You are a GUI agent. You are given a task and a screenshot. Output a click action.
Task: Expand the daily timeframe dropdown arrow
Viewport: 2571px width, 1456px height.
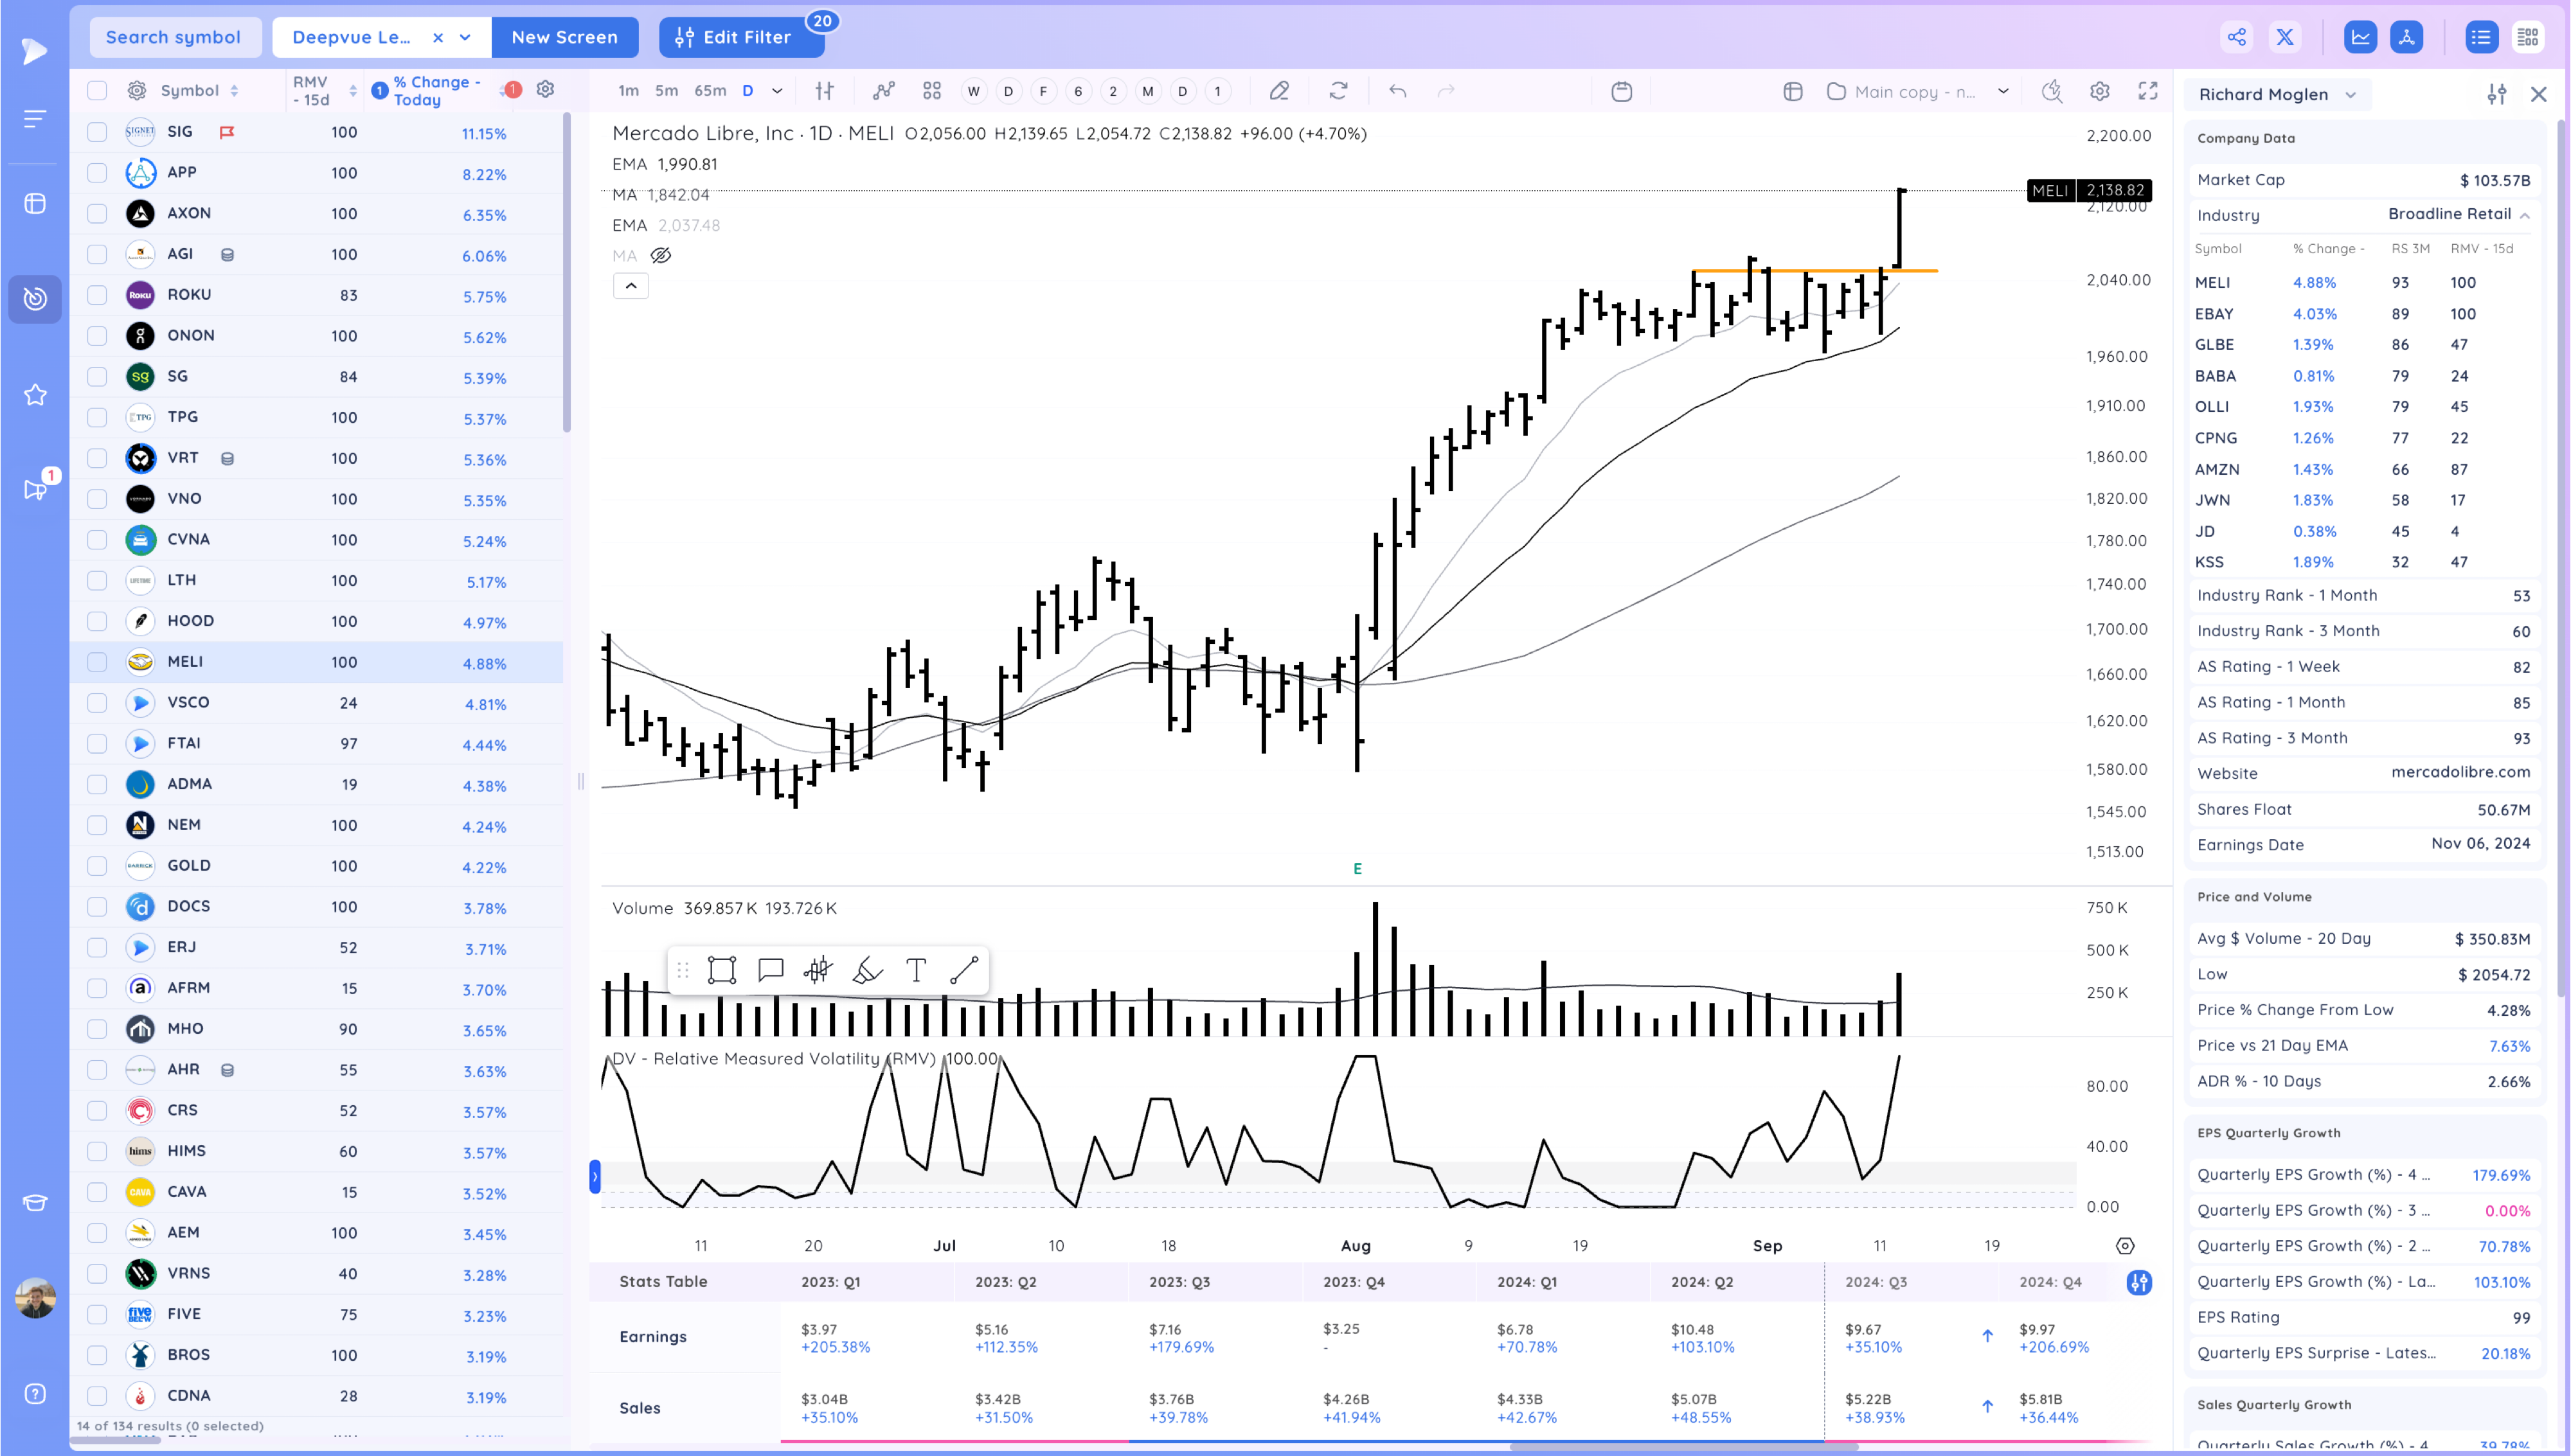pyautogui.click(x=777, y=91)
